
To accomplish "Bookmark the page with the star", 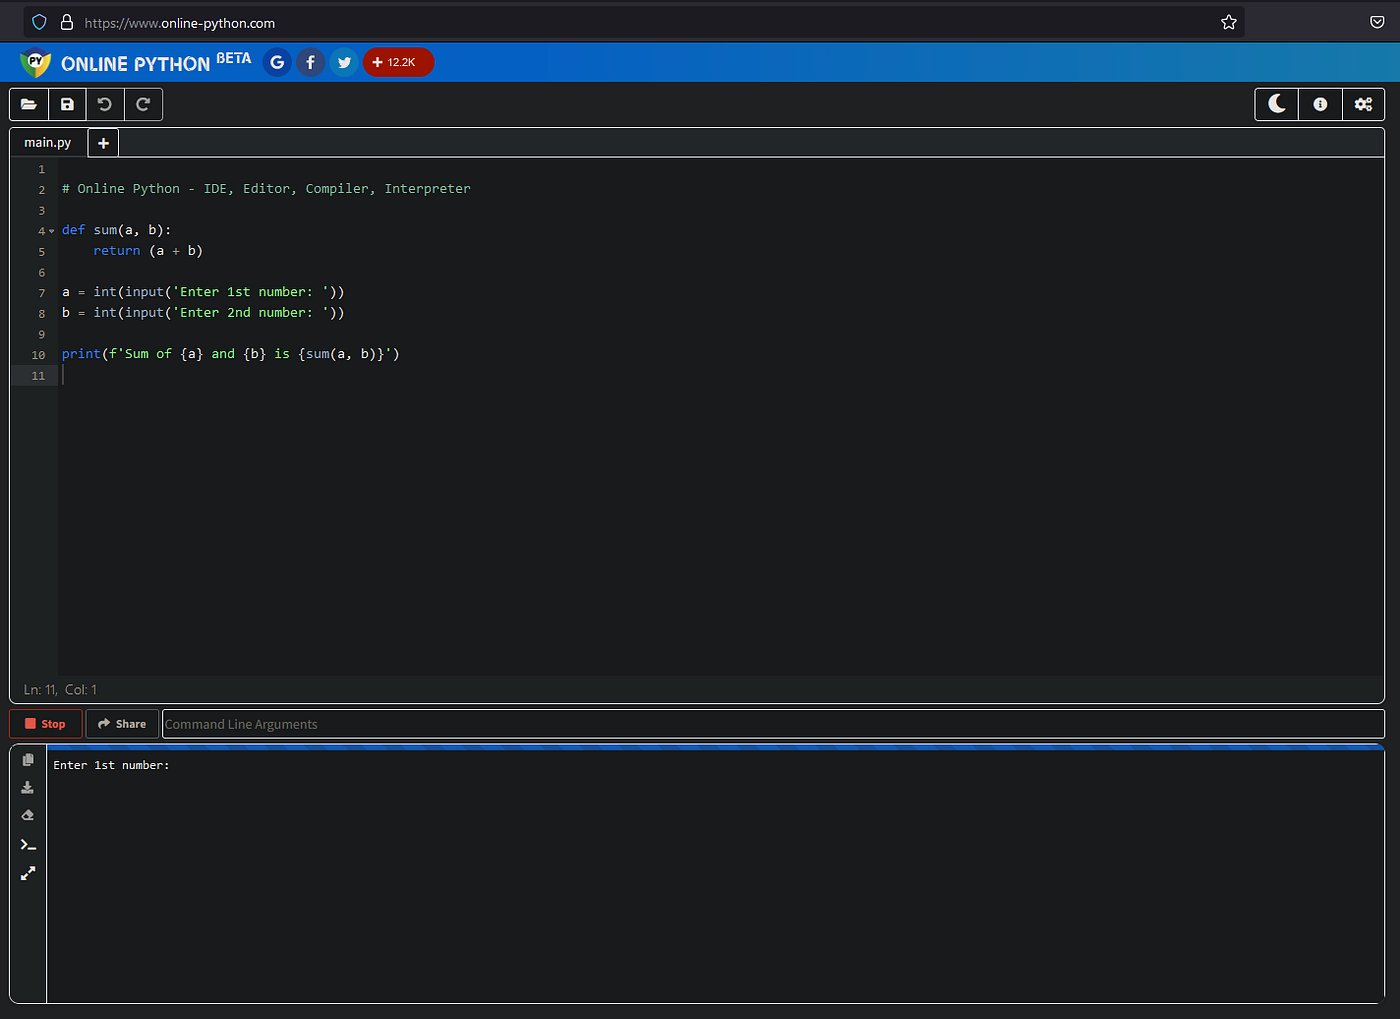I will pyautogui.click(x=1229, y=21).
